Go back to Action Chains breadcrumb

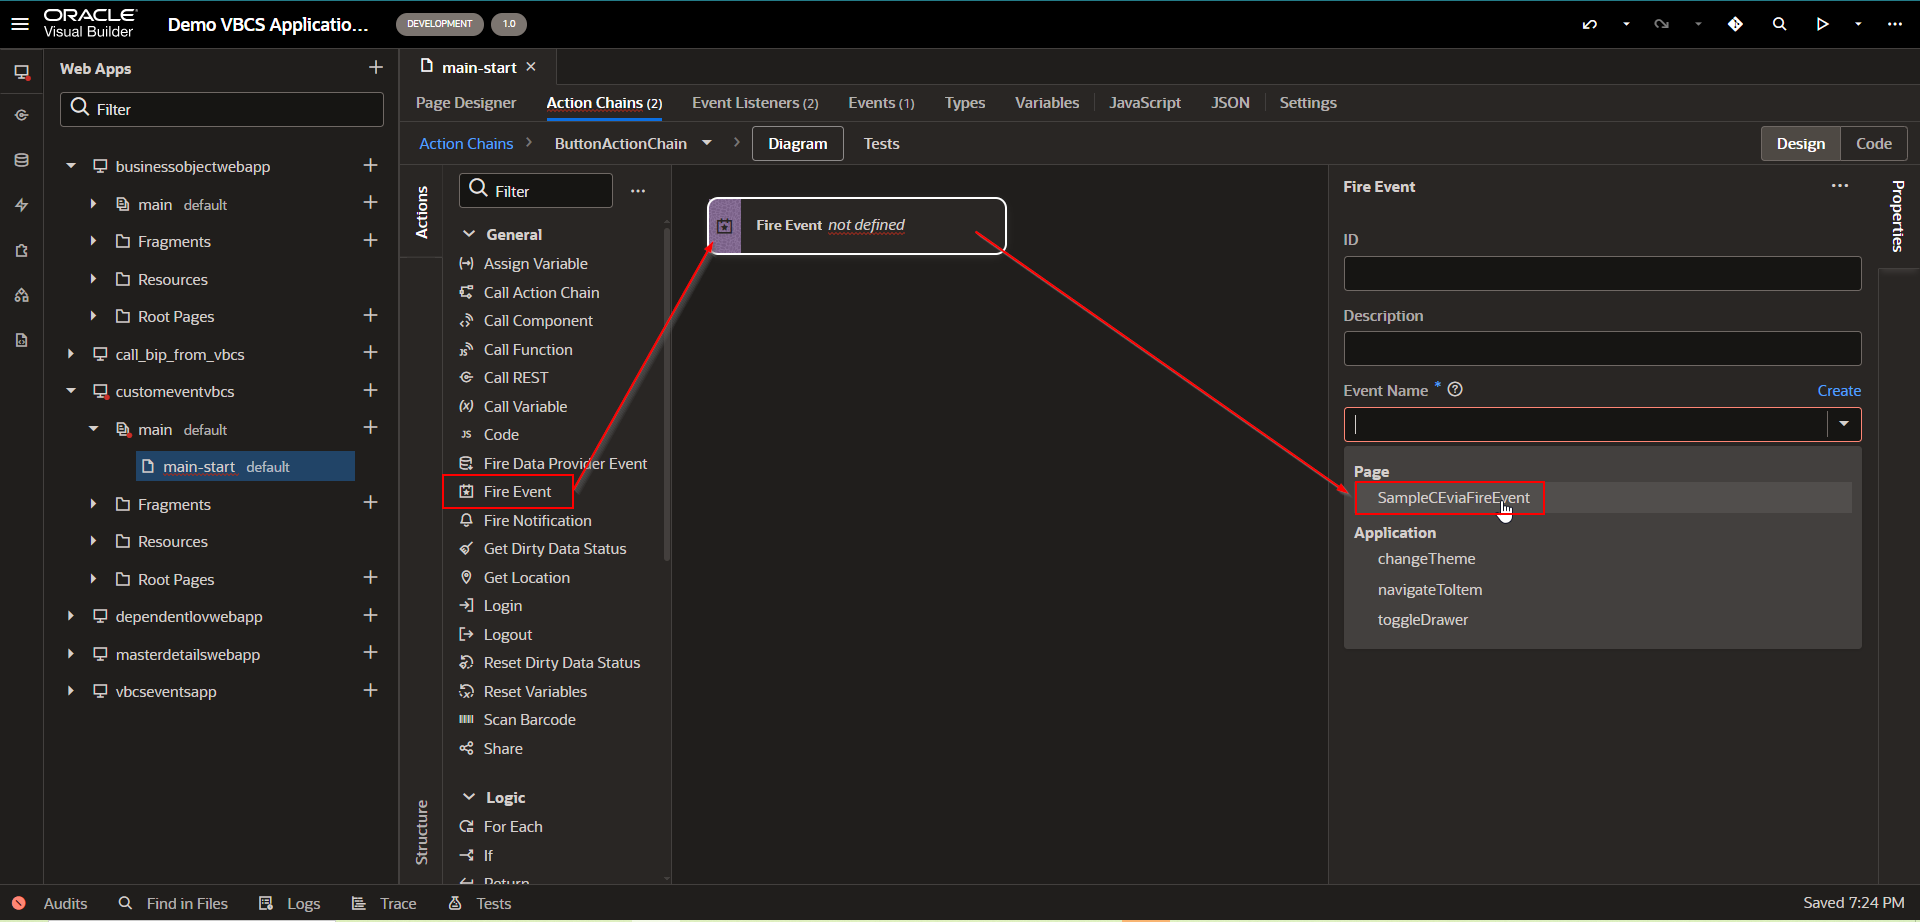point(466,144)
